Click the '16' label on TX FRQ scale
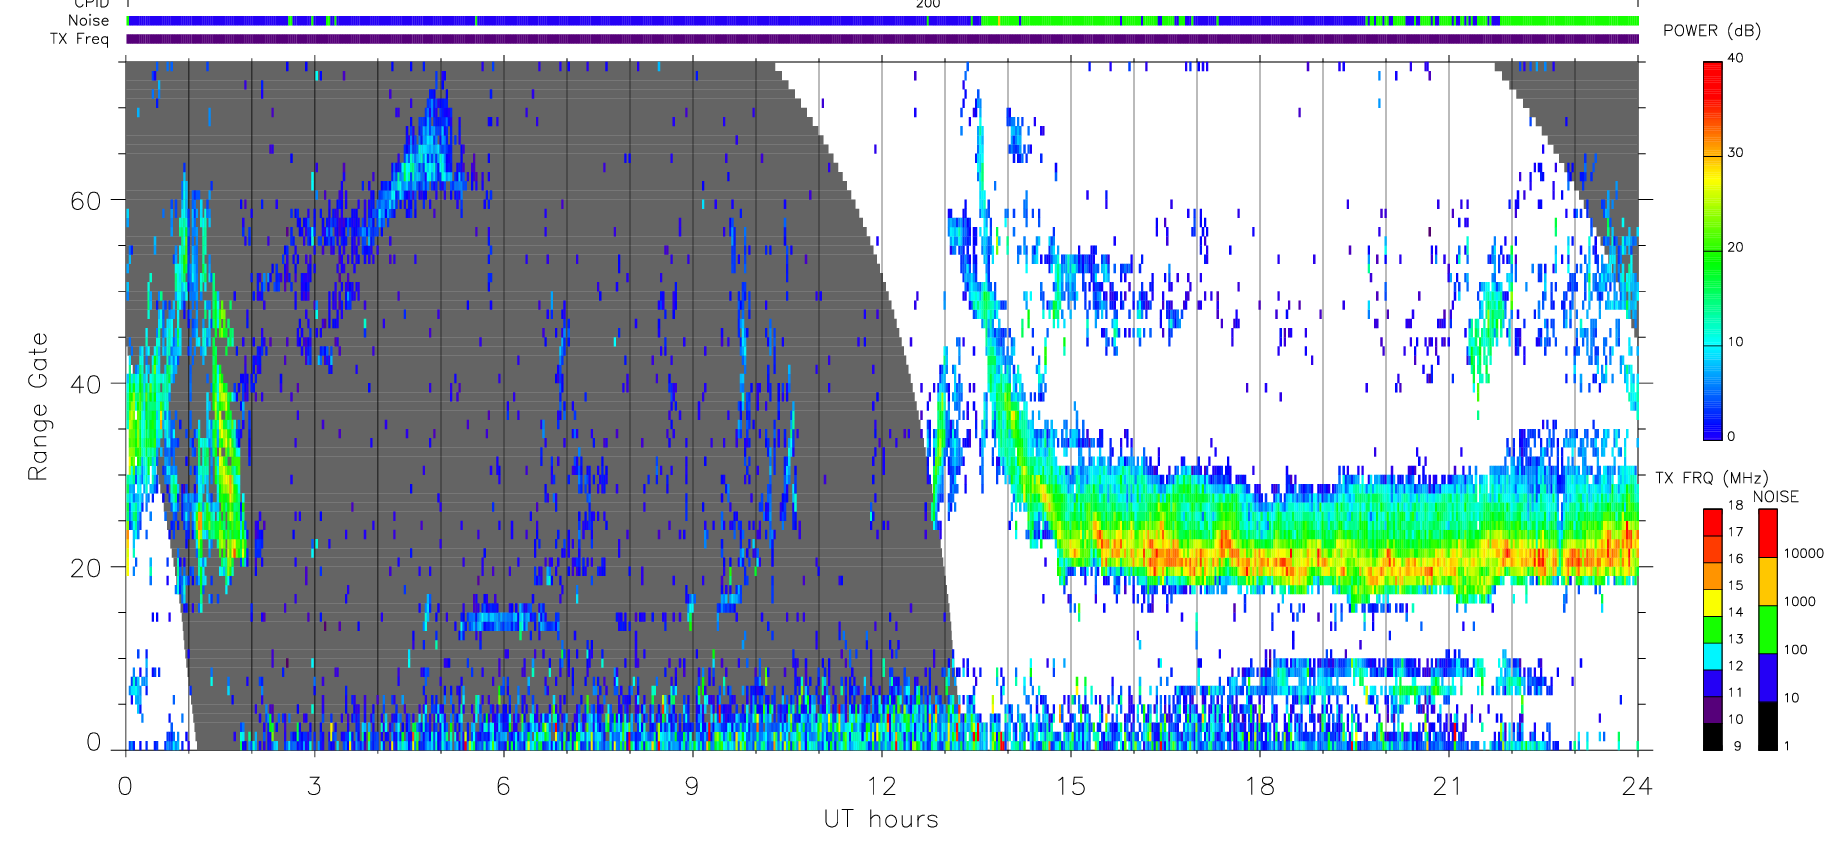 click(1735, 559)
